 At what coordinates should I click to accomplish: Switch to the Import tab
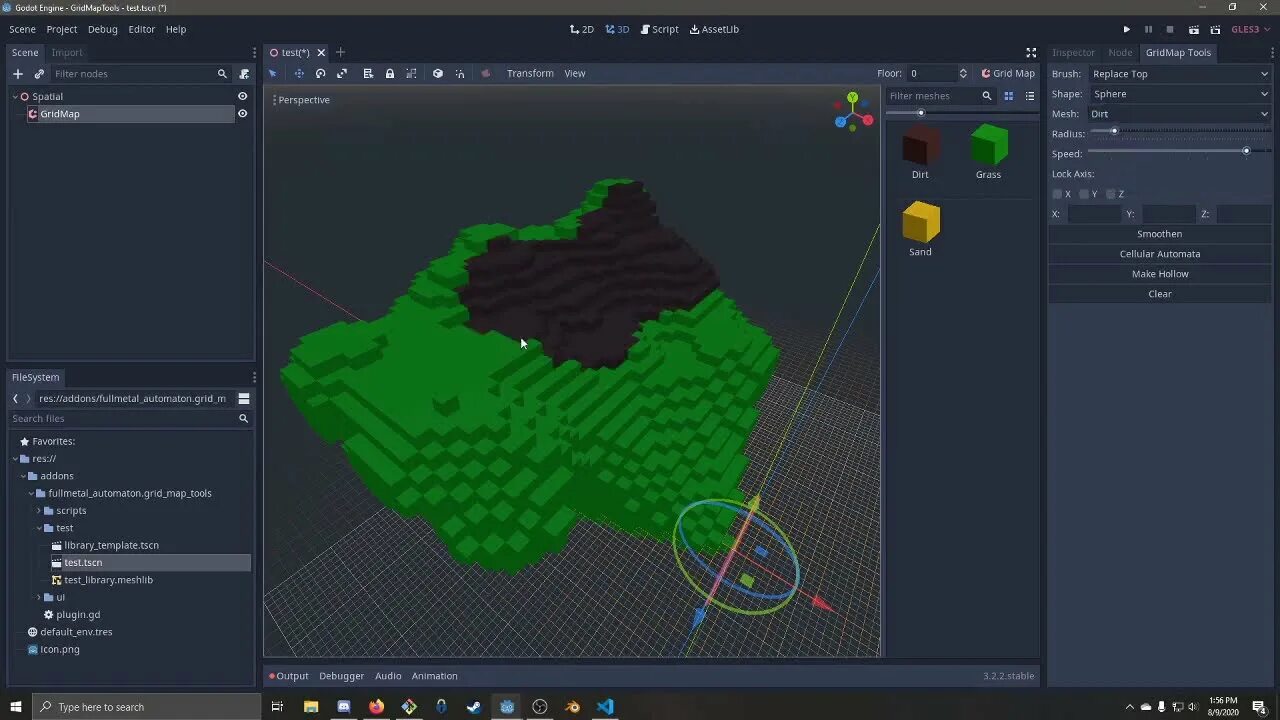pos(67,53)
